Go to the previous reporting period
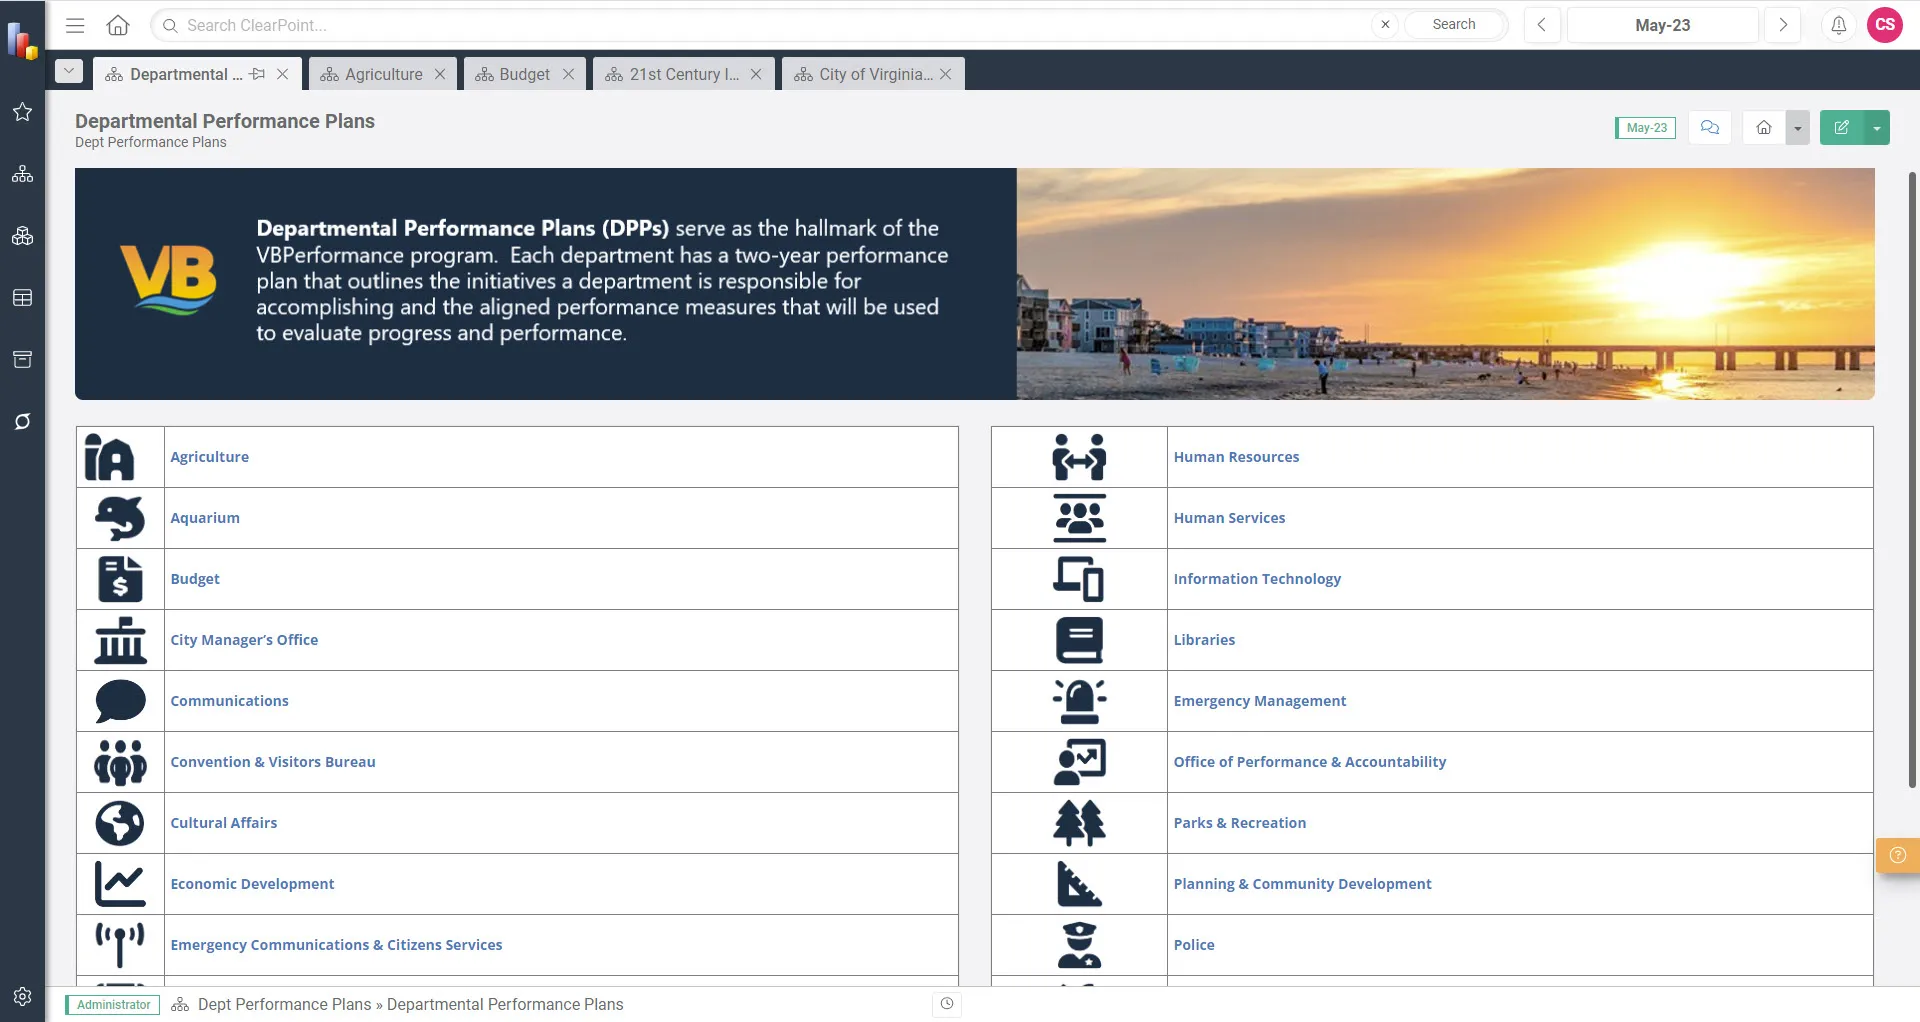This screenshot has width=1920, height=1022. [1542, 25]
